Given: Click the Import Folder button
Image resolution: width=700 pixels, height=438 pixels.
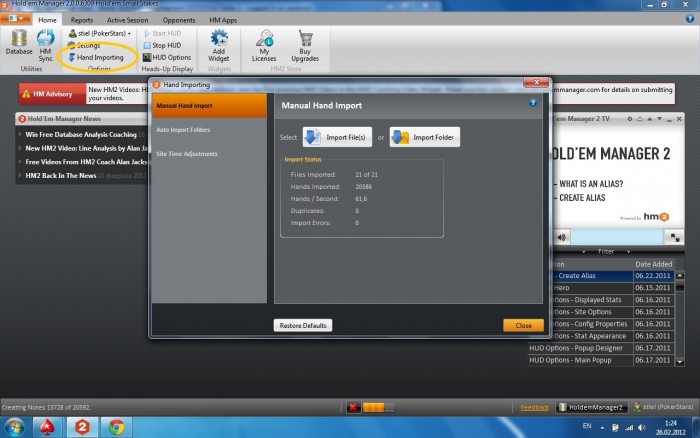Looking at the screenshot, I should (425, 137).
